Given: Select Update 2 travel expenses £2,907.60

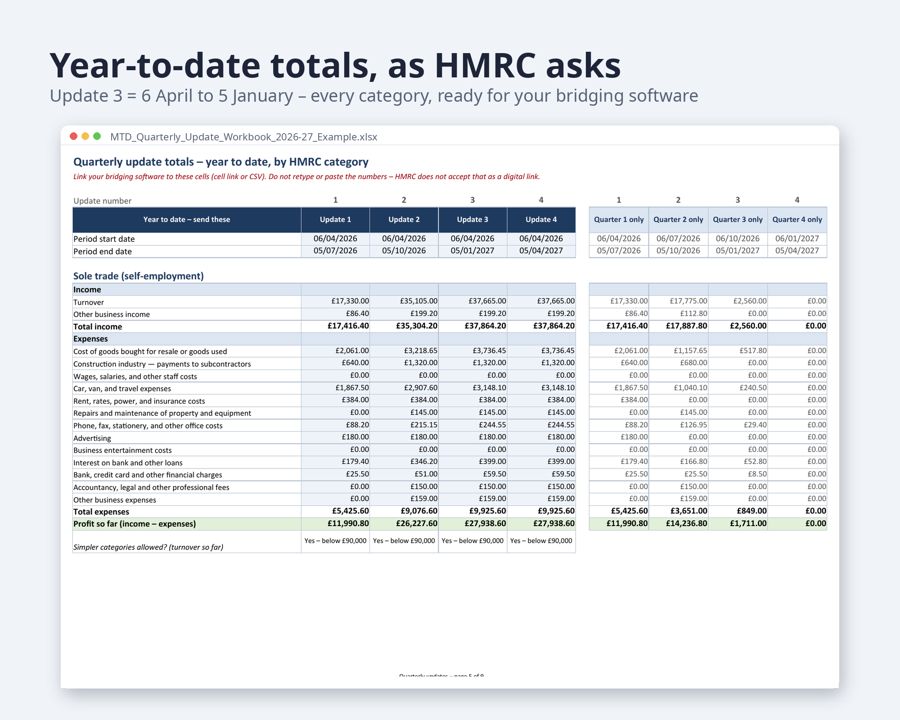Looking at the screenshot, I should point(404,388).
